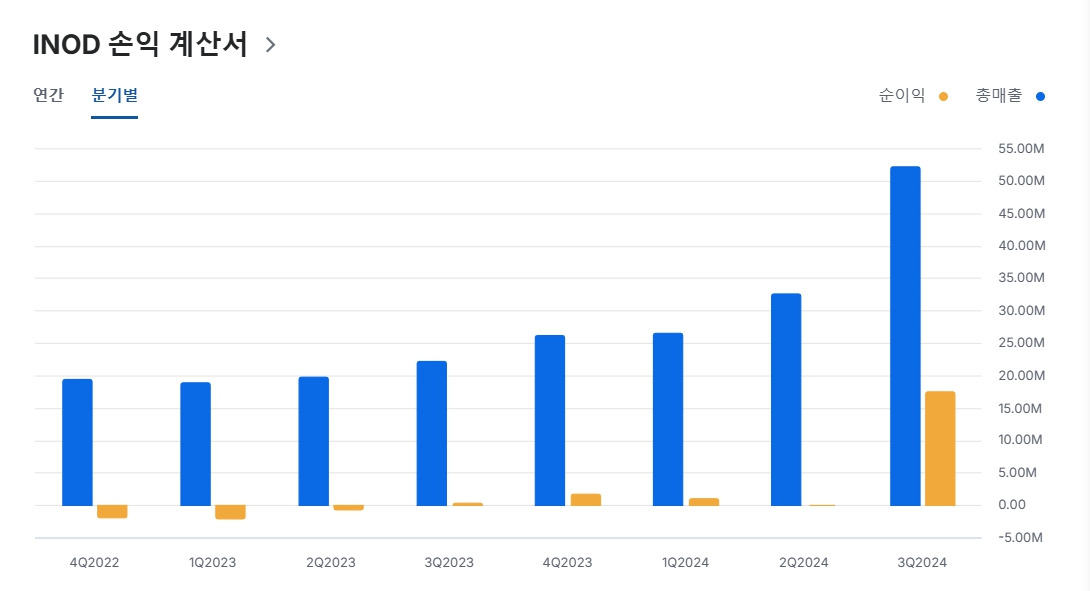Click the 순이익 legend label
The width and height of the screenshot is (1090, 591).
point(900,95)
